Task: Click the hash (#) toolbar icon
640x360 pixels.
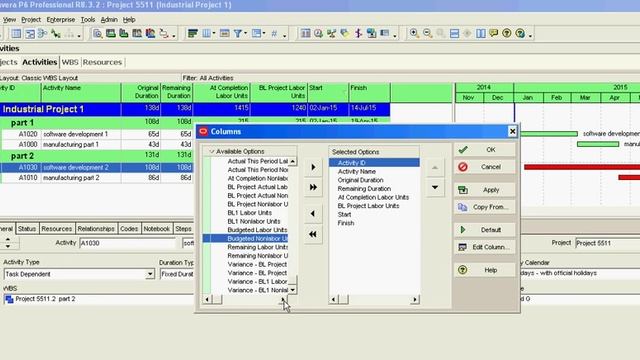Action: 274,33
